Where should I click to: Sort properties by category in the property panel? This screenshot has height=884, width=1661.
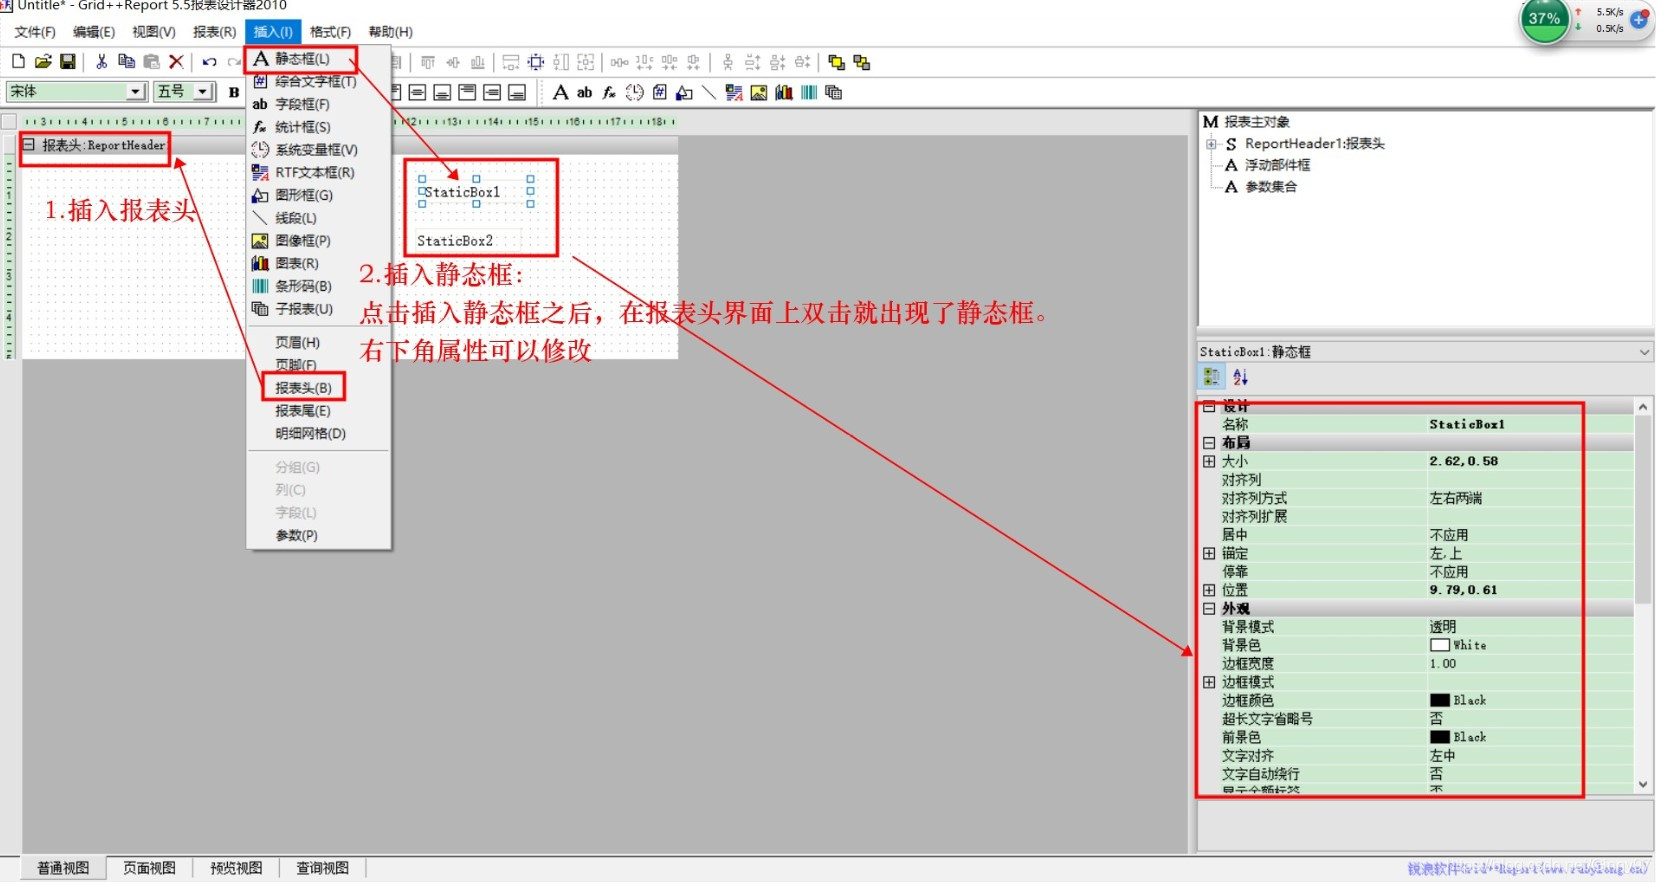[x=1212, y=377]
